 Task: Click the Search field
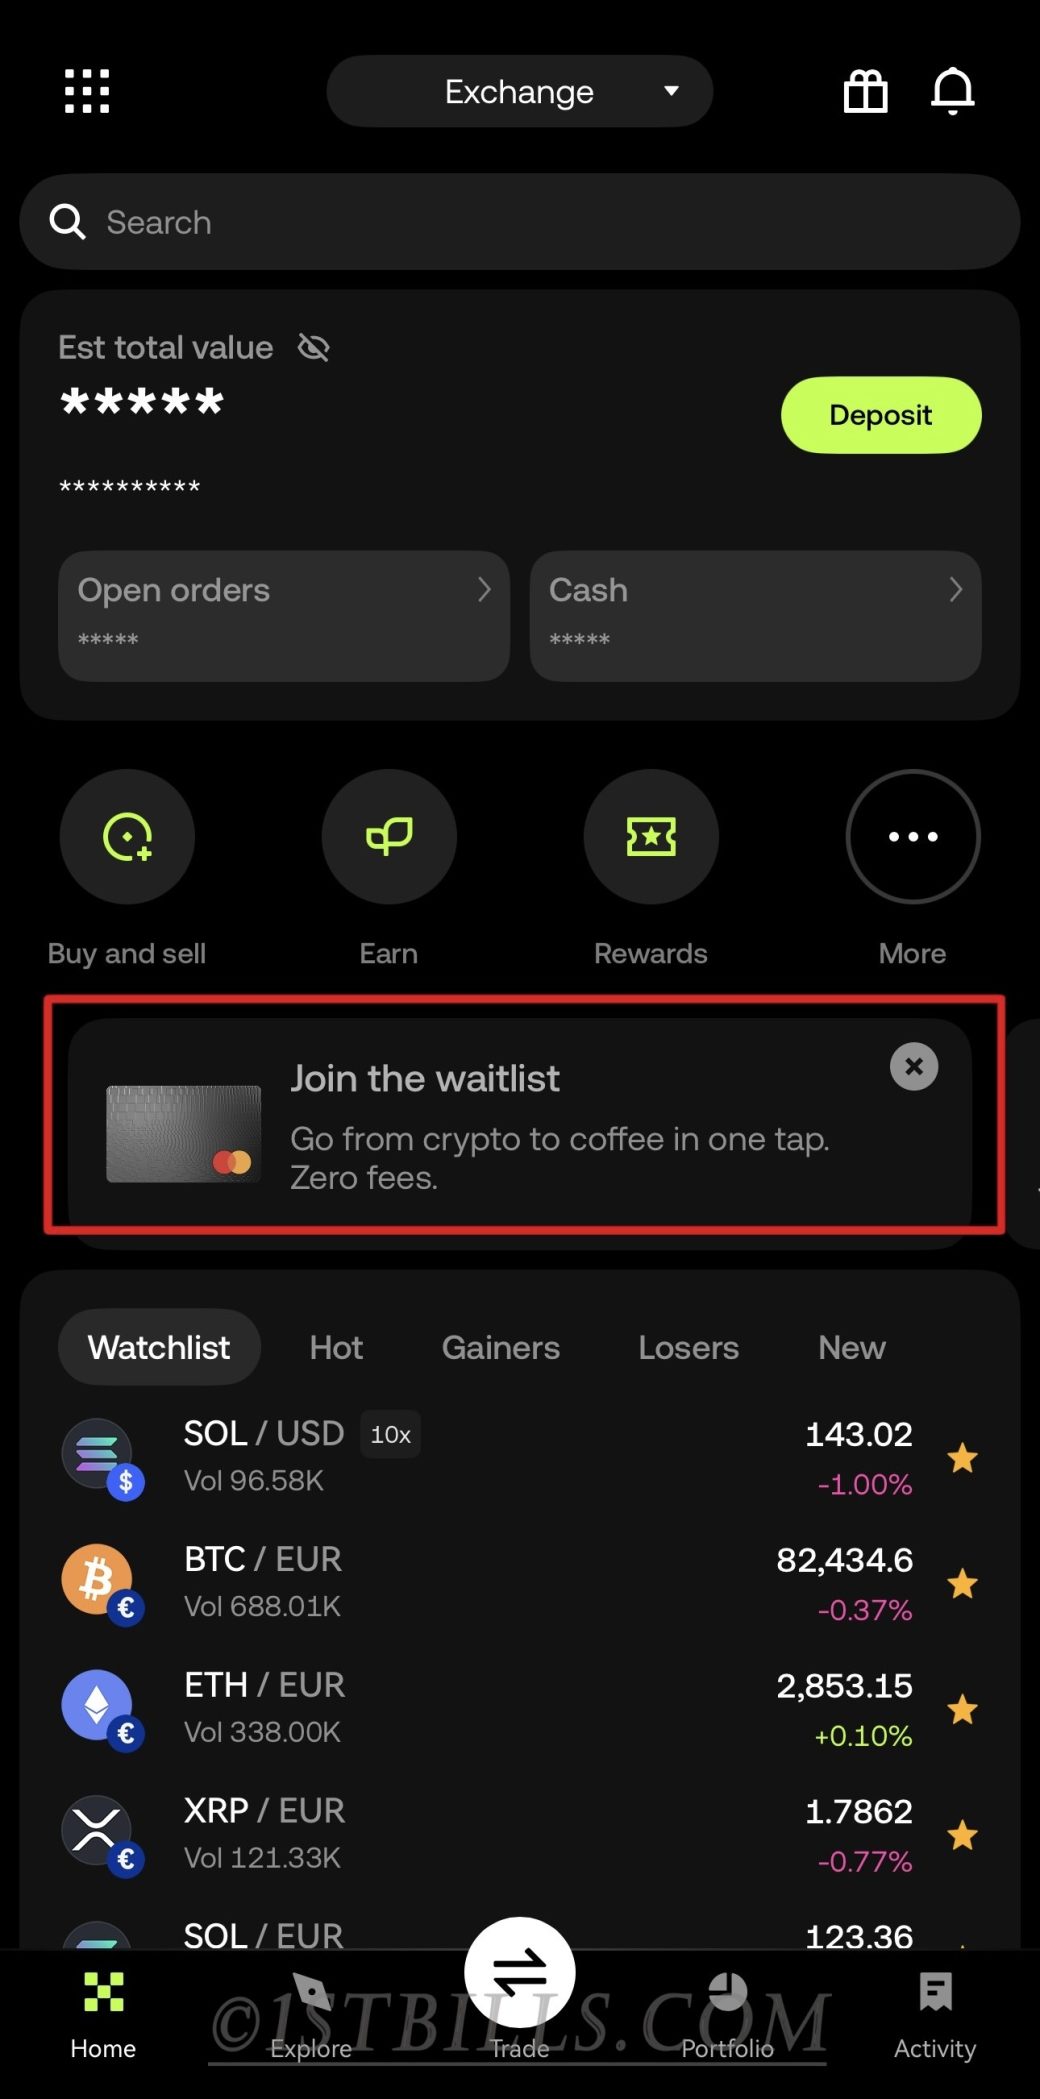(x=520, y=222)
